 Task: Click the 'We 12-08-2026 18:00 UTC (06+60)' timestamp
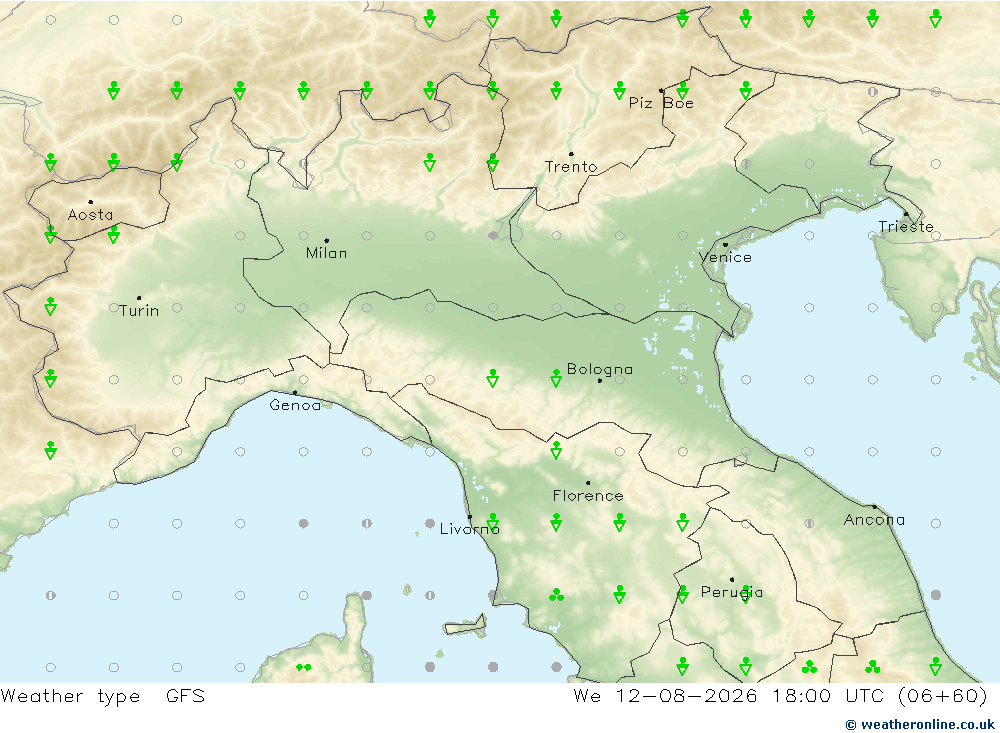780,696
